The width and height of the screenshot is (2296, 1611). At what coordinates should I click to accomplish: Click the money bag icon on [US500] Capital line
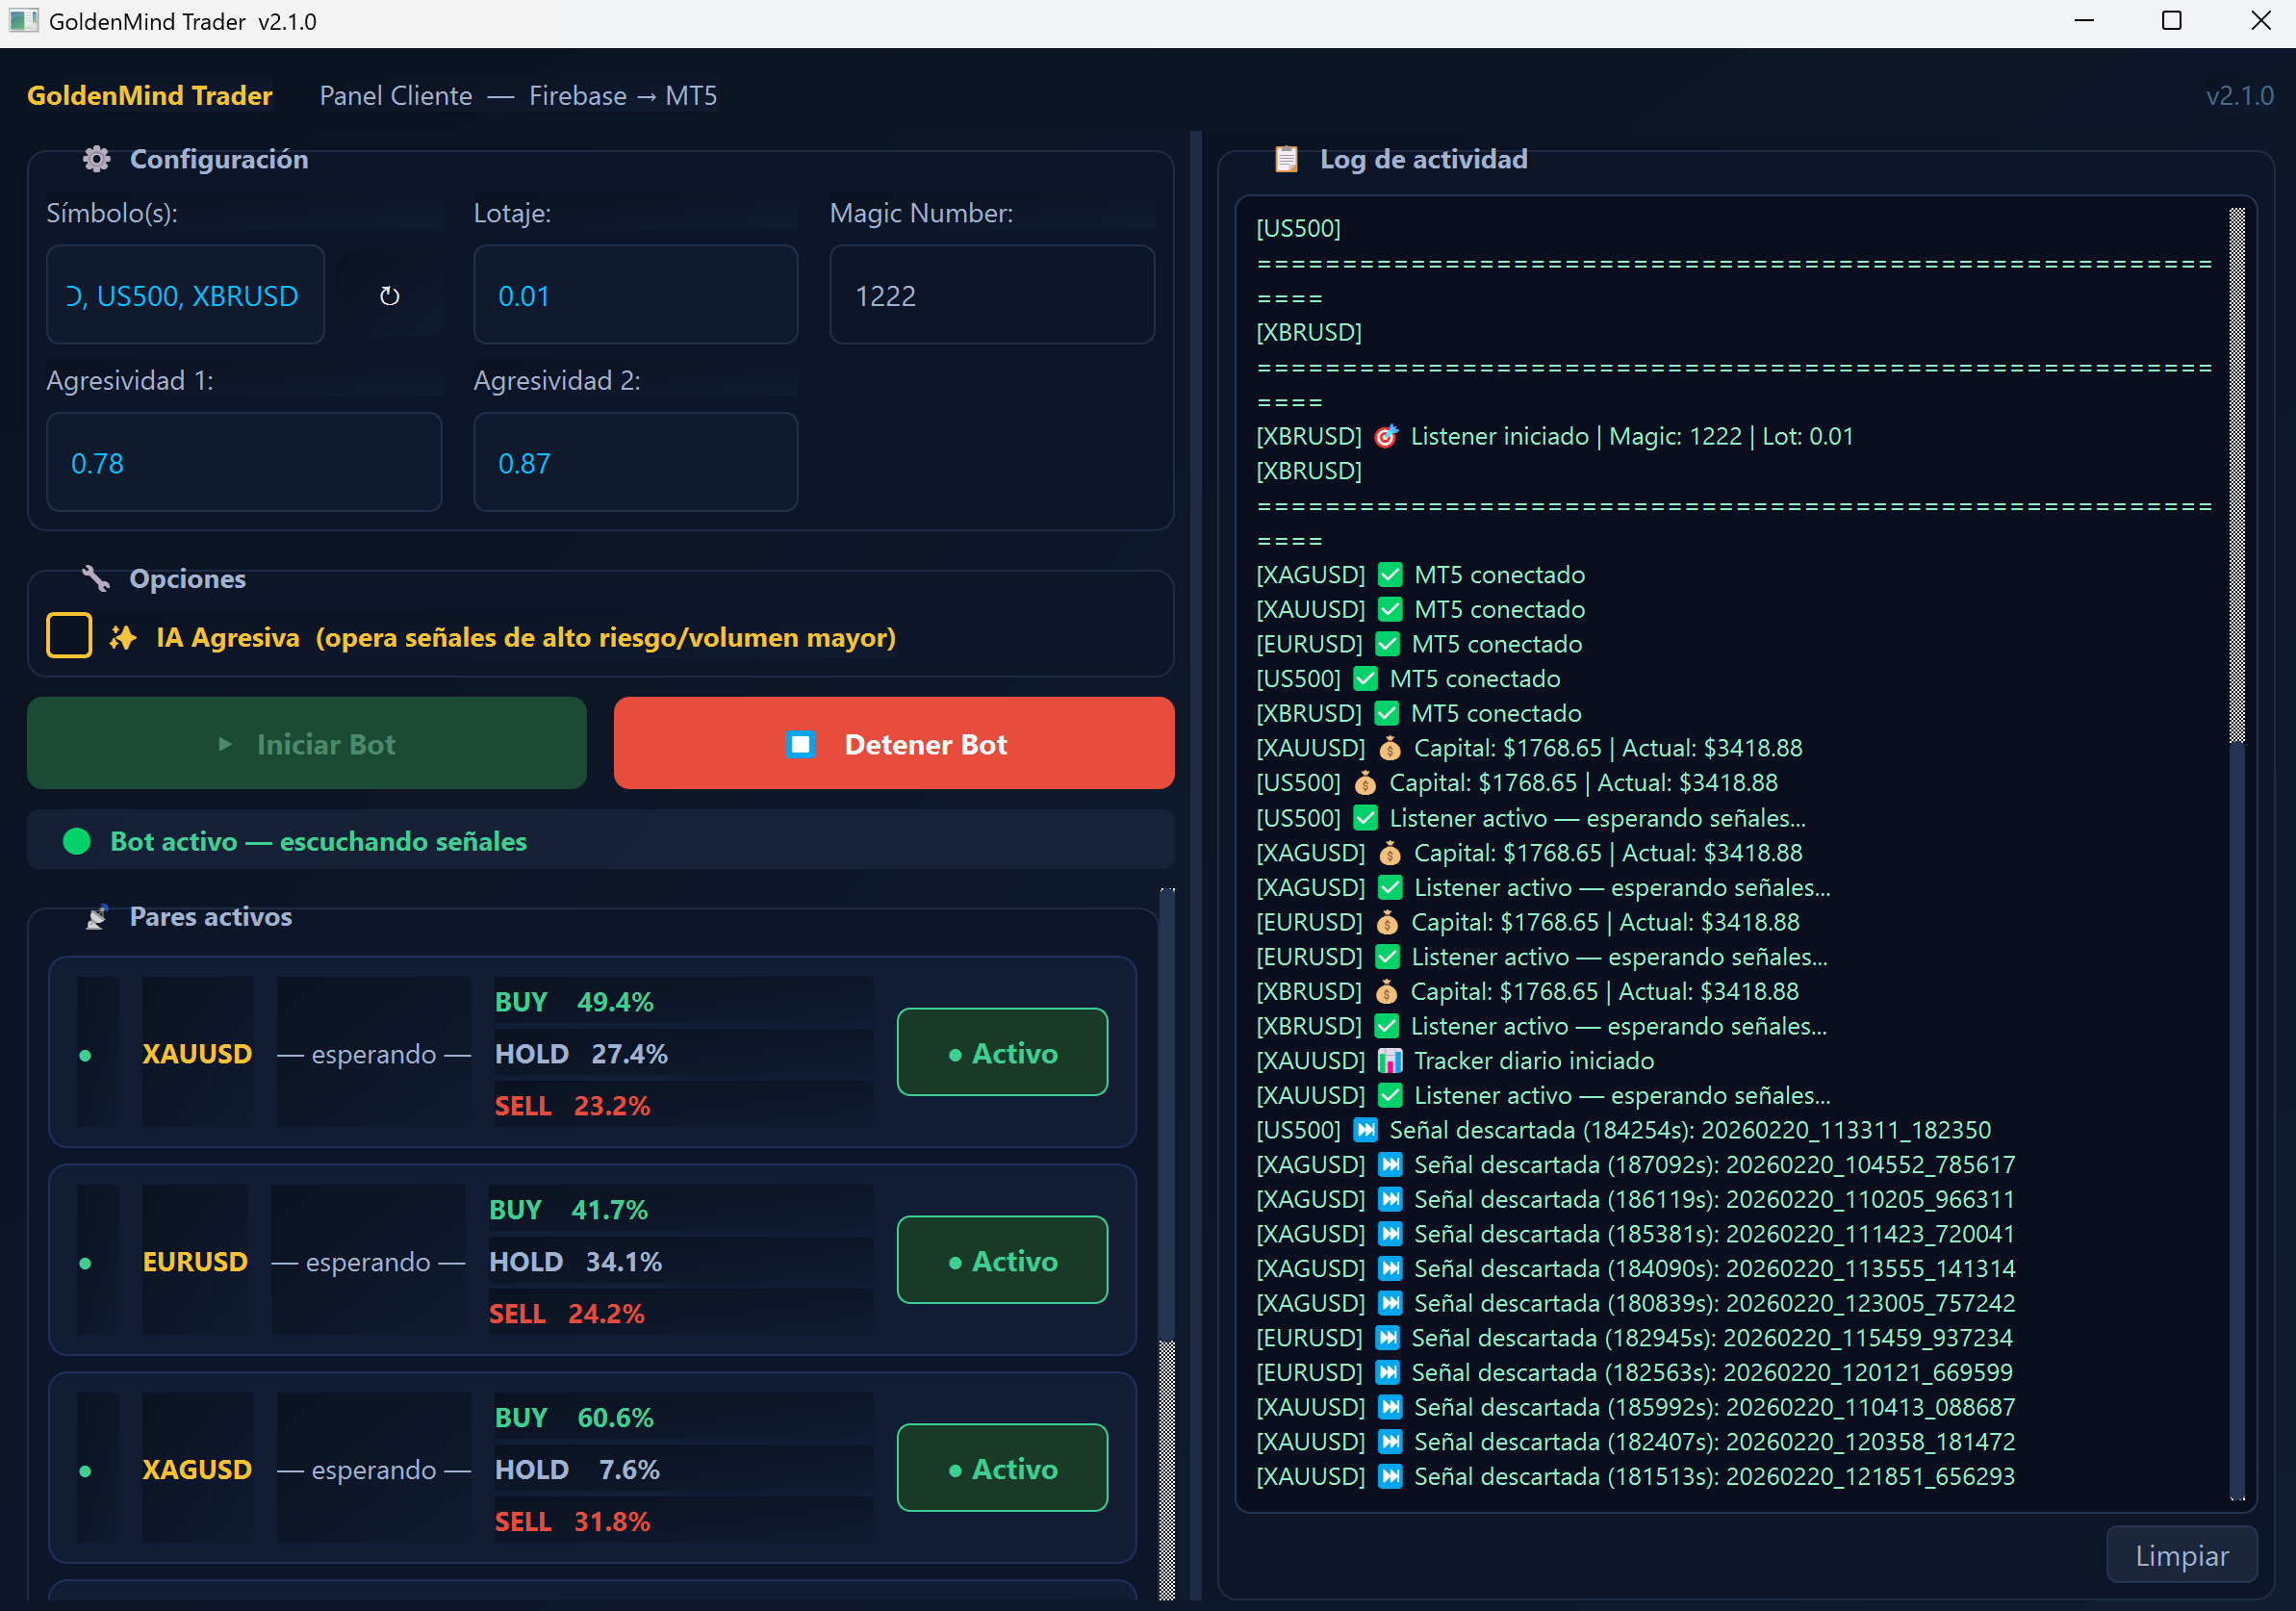point(1365,783)
